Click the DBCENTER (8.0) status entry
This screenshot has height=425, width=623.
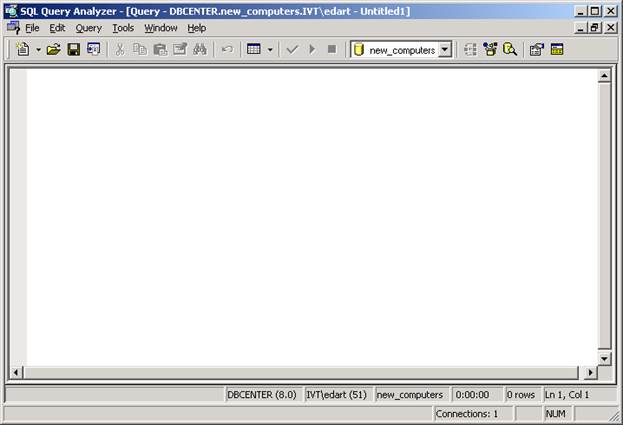tap(262, 395)
